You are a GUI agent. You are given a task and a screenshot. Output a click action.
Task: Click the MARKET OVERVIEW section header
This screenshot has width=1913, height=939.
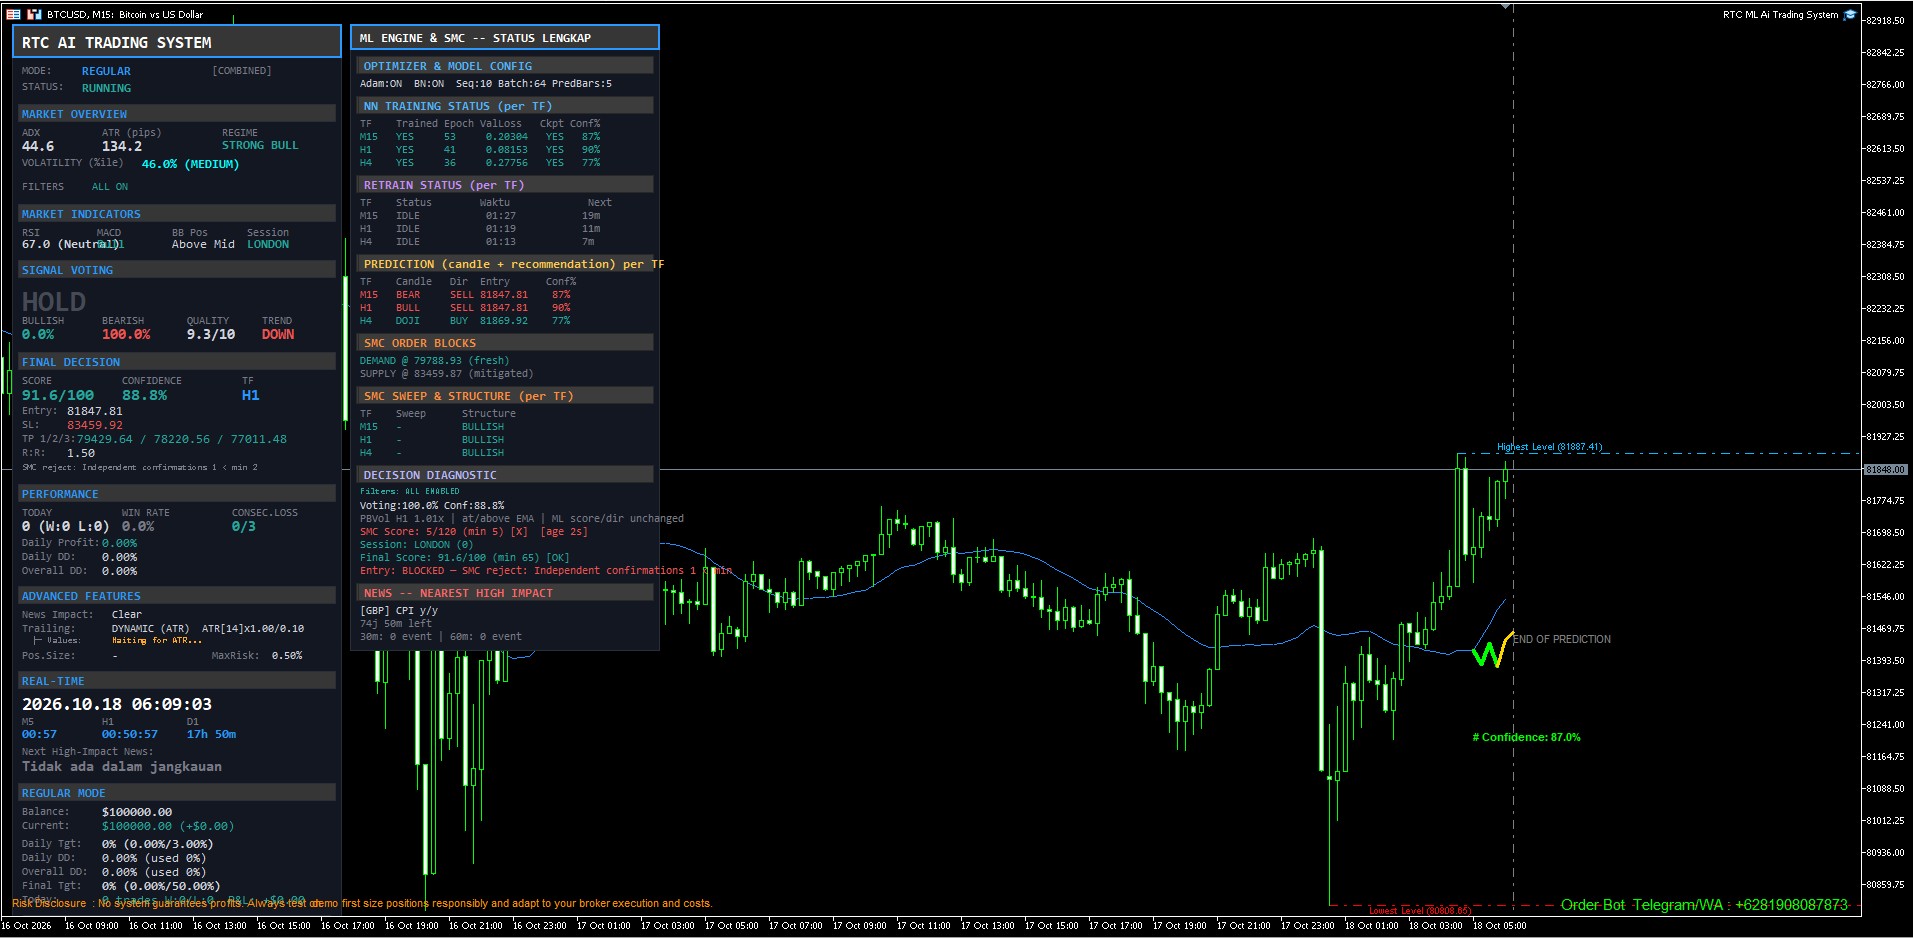pyautogui.click(x=177, y=114)
